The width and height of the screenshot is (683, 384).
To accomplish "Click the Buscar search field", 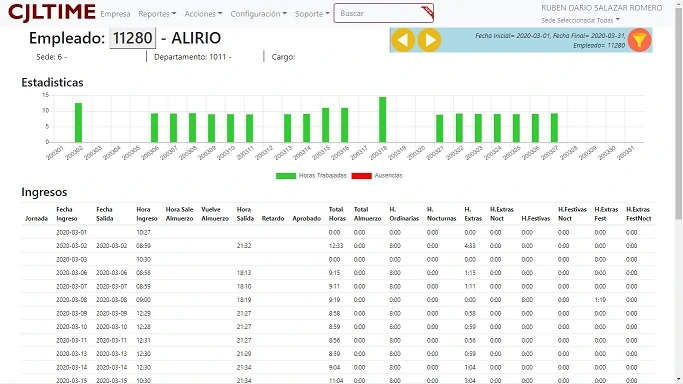I will 383,13.
